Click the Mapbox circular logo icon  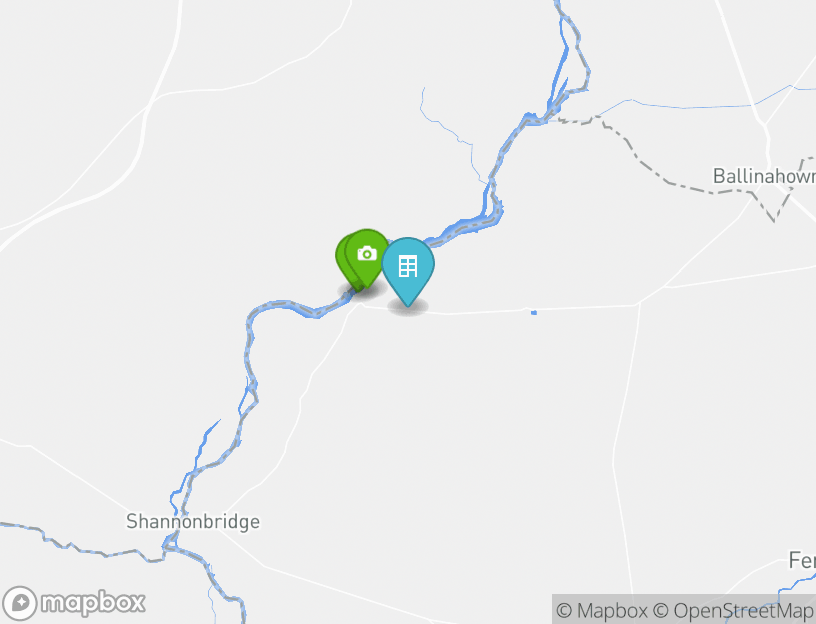pyautogui.click(x=20, y=603)
